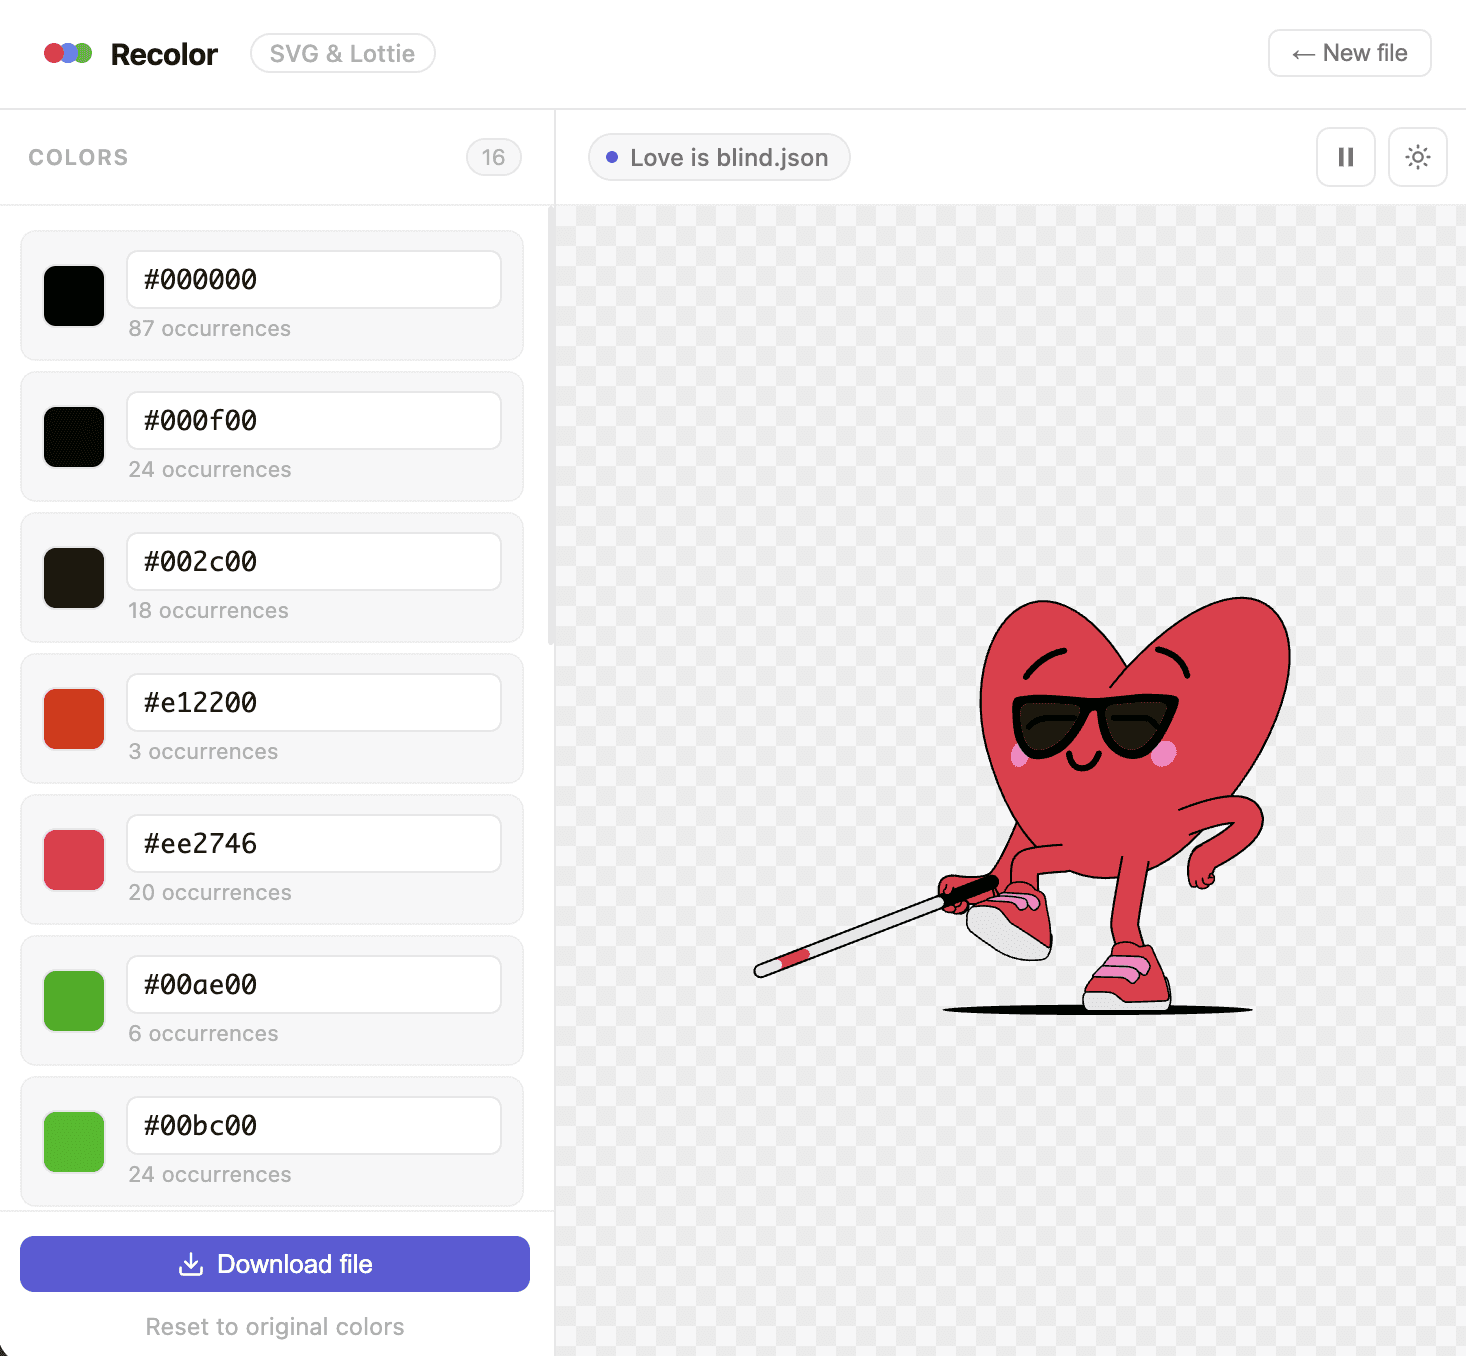
Task: Click inside the #000f00 hex input field
Action: 313,420
